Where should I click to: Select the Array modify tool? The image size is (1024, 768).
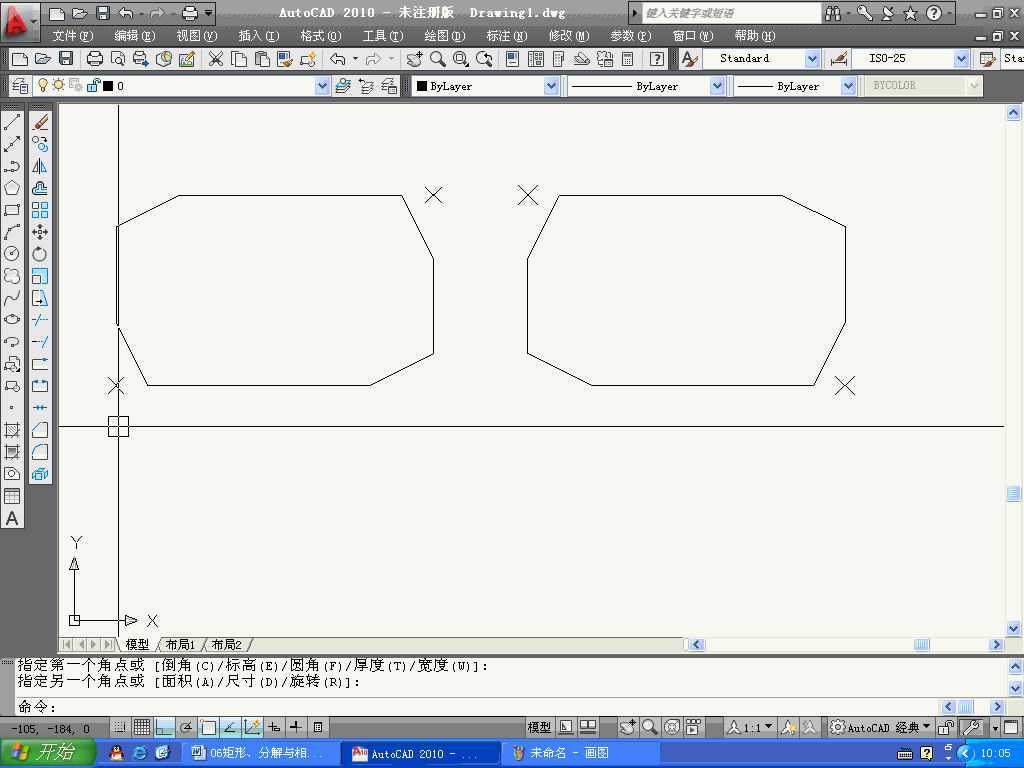click(x=40, y=210)
